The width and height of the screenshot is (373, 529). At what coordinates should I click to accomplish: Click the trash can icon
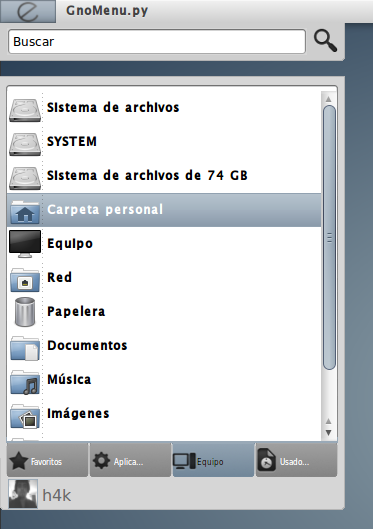pos(25,312)
